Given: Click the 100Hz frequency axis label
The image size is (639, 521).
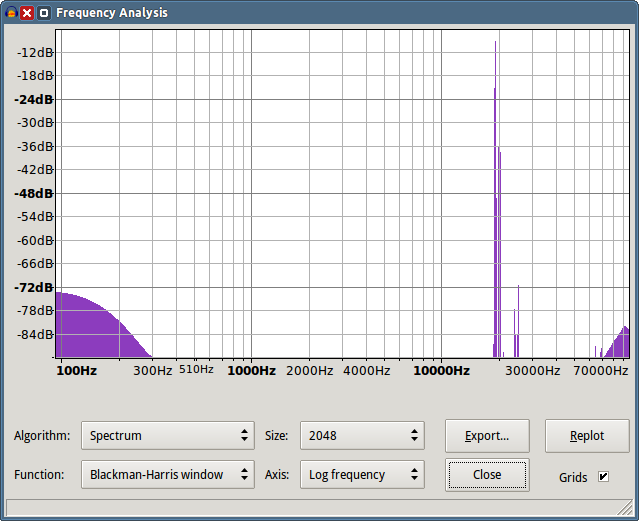Looking at the screenshot, I should (77, 371).
